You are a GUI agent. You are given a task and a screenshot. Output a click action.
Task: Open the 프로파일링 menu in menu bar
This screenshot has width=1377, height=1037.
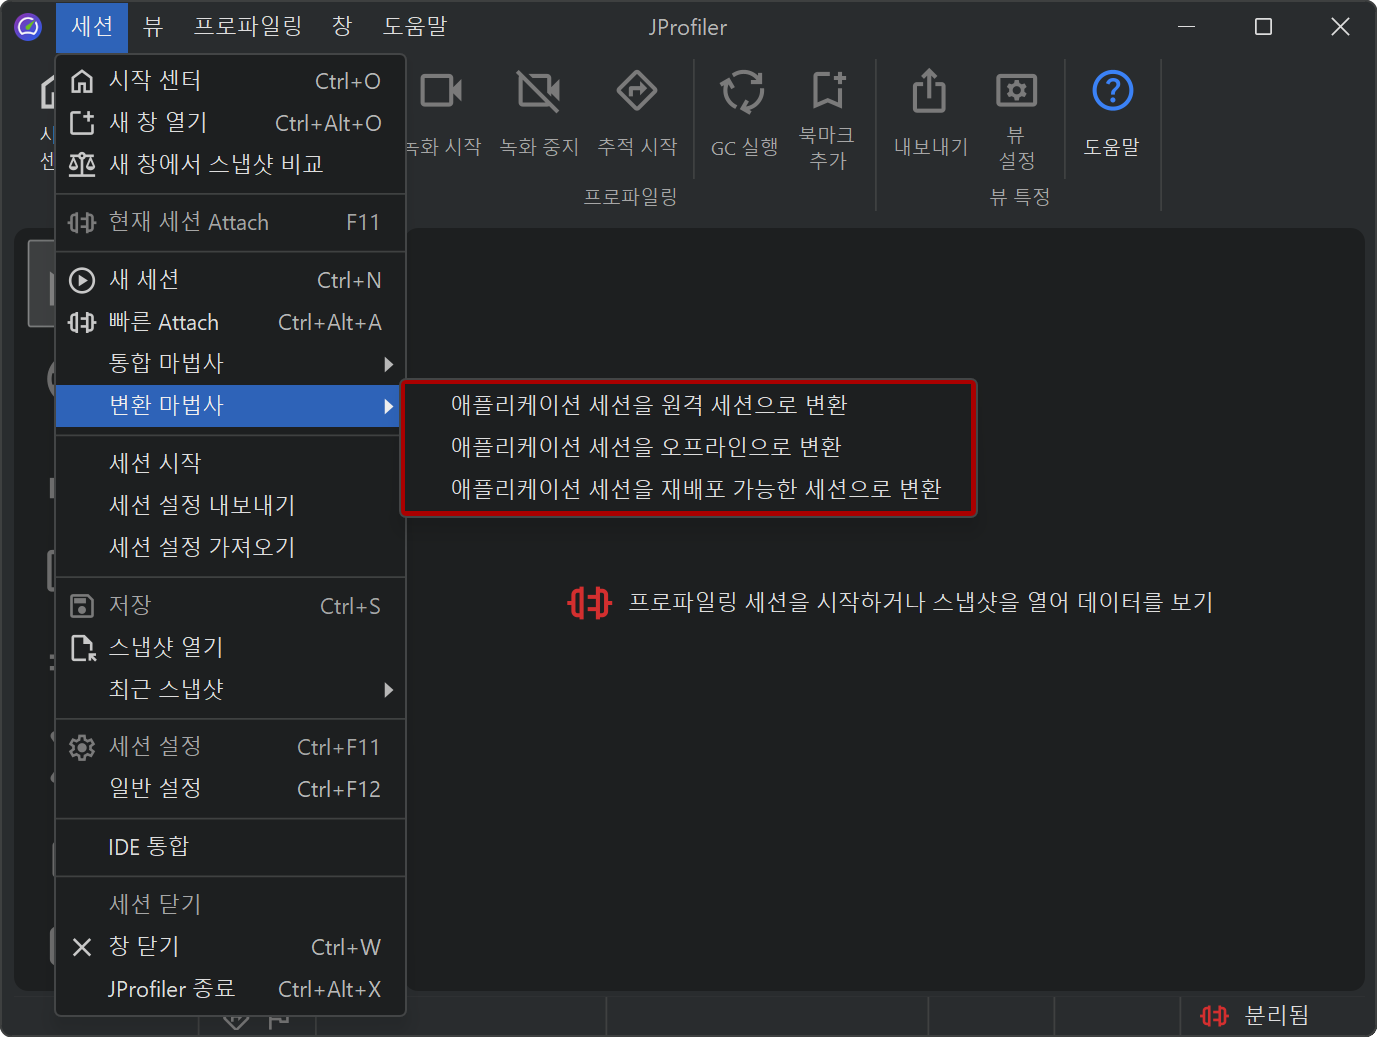point(247,27)
